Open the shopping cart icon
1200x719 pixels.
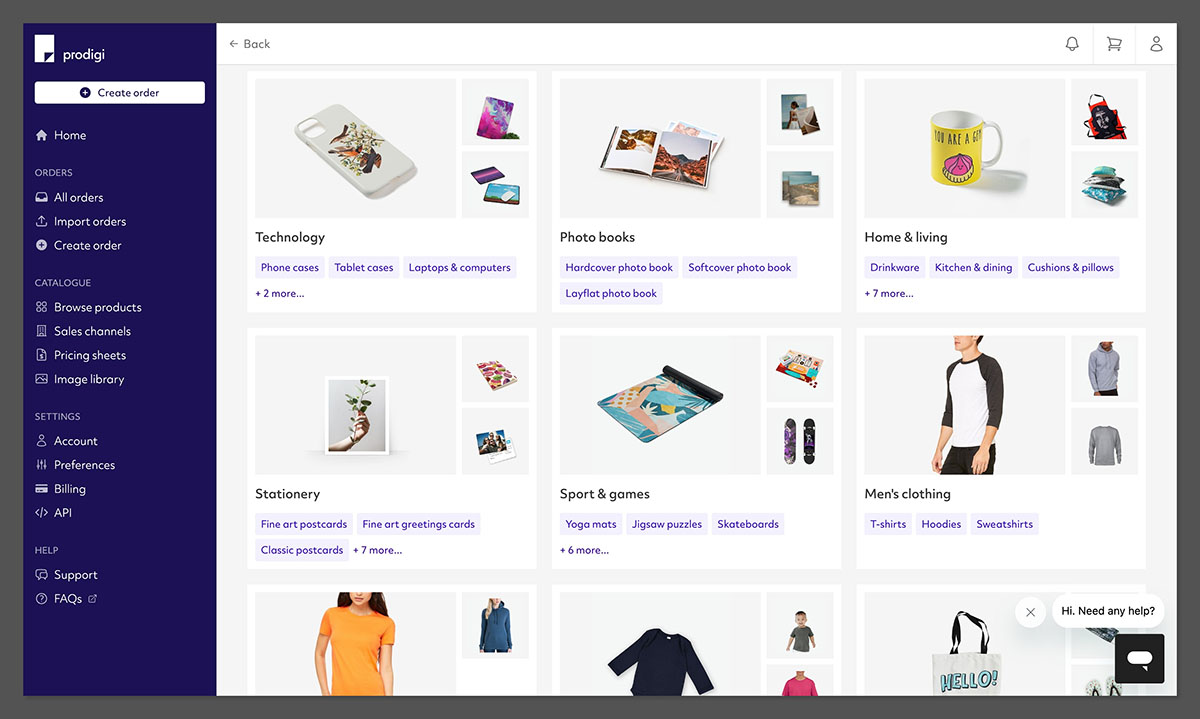pyautogui.click(x=1114, y=44)
